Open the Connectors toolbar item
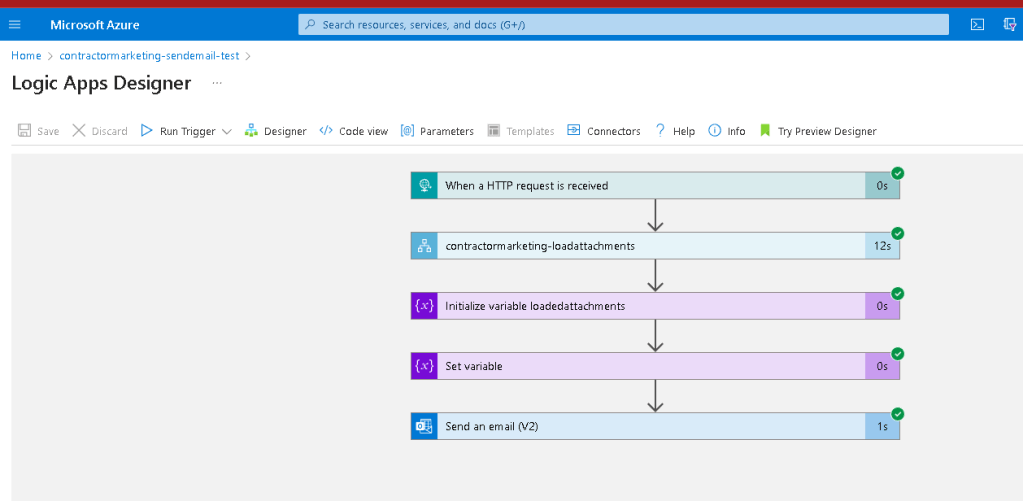Image resolution: width=1023 pixels, height=501 pixels. 604,131
